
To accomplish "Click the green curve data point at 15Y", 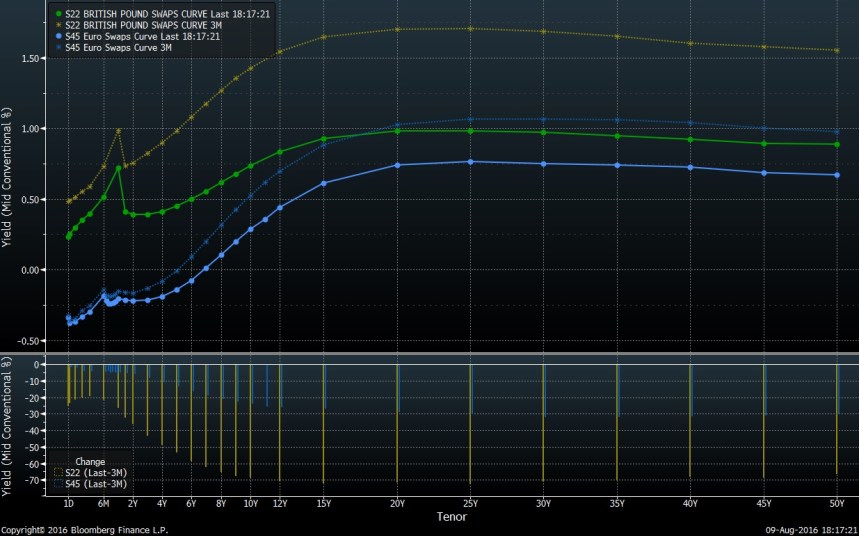I will tap(324, 139).
